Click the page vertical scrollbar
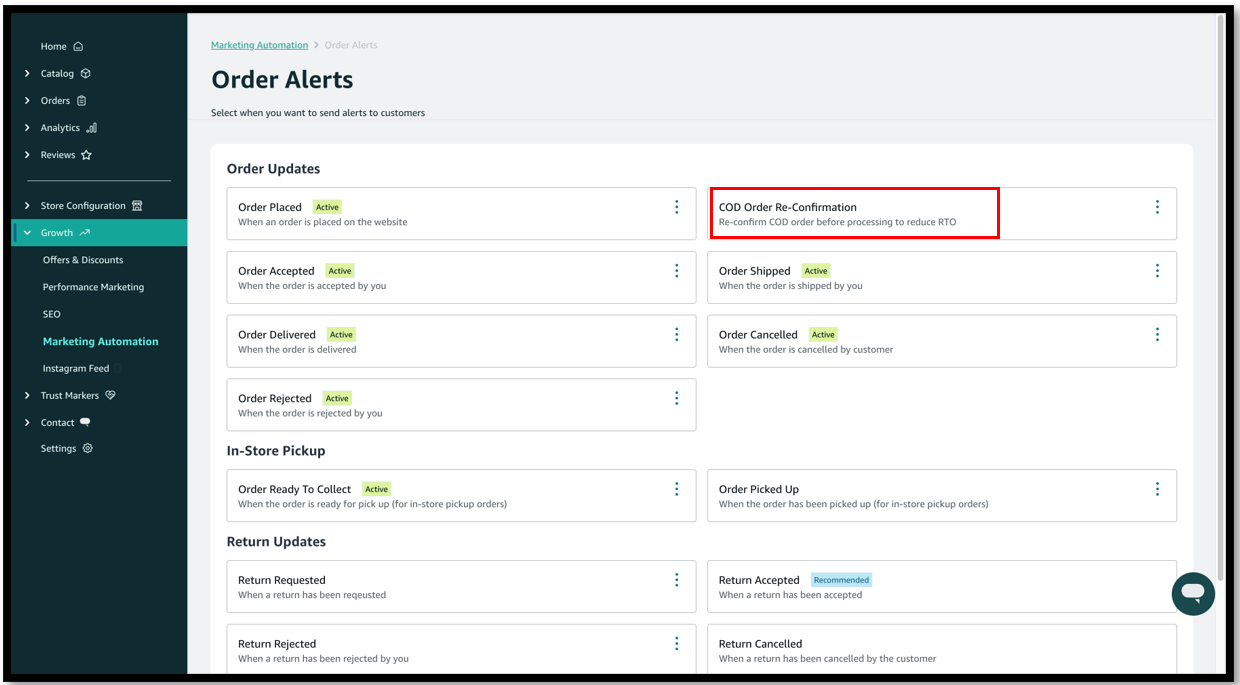The height and width of the screenshot is (685, 1240). 1220,300
